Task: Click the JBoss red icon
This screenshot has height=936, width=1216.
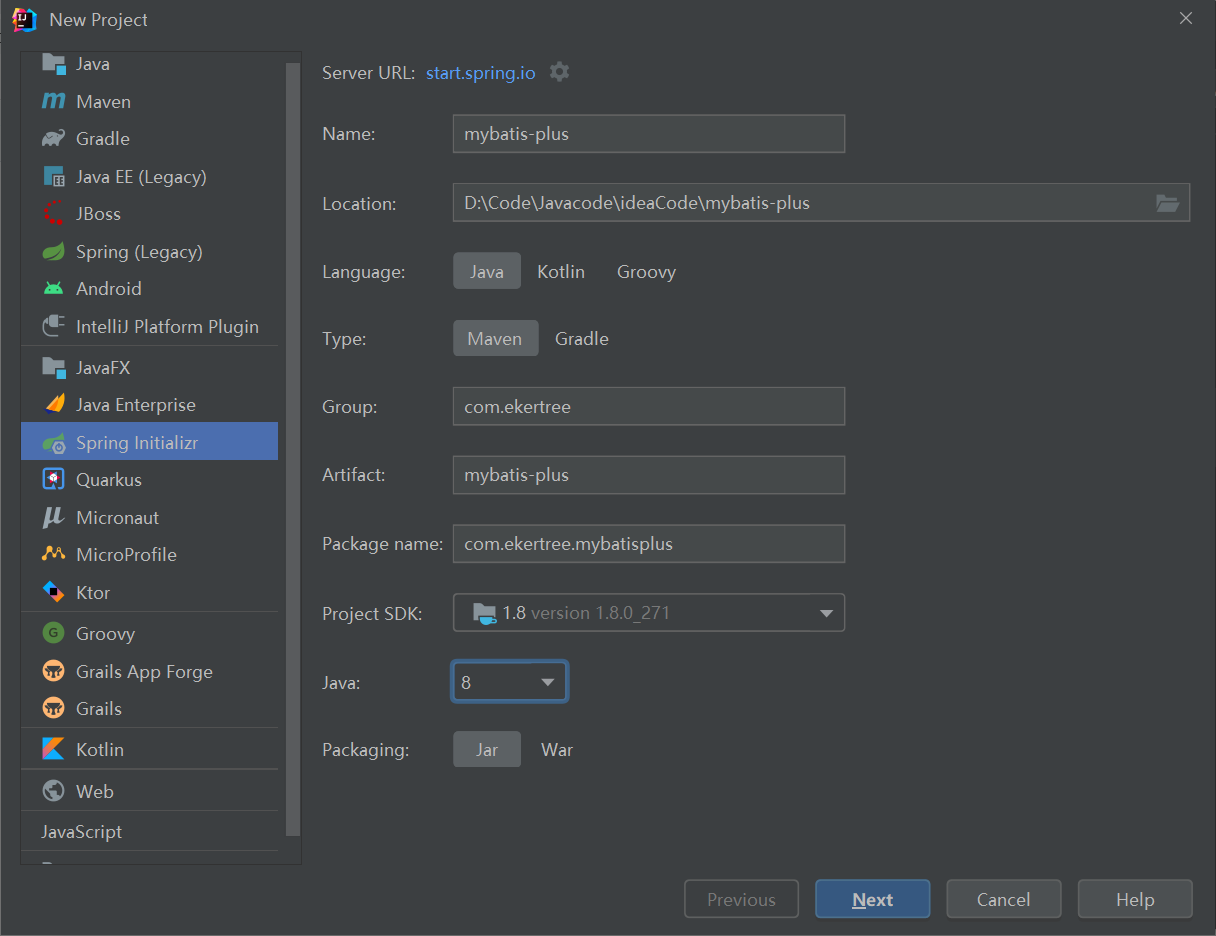Action: click(x=54, y=214)
